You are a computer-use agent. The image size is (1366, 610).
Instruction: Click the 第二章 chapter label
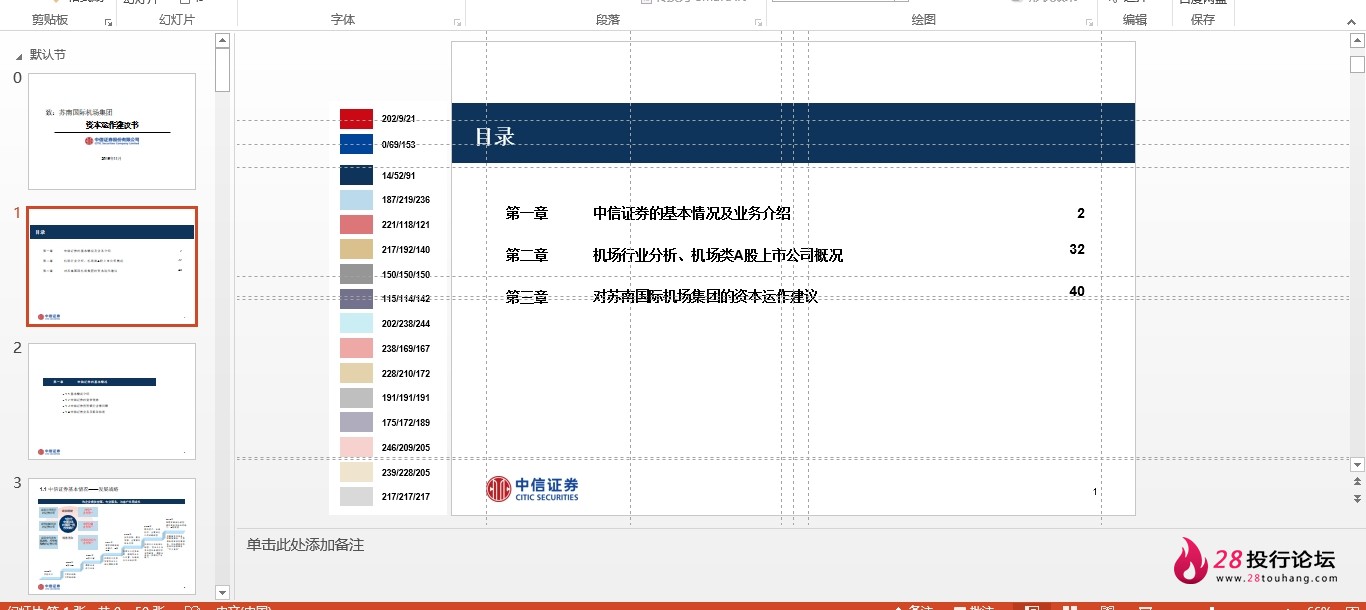(527, 256)
